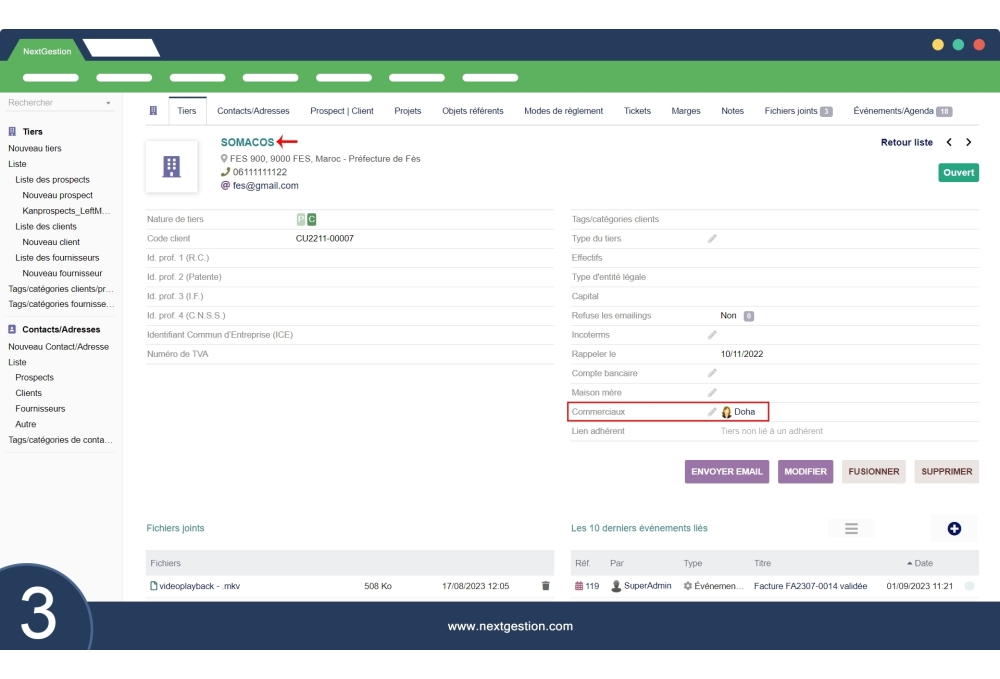
Task: Click the location pin icon of the FES address
Action: [224, 159]
